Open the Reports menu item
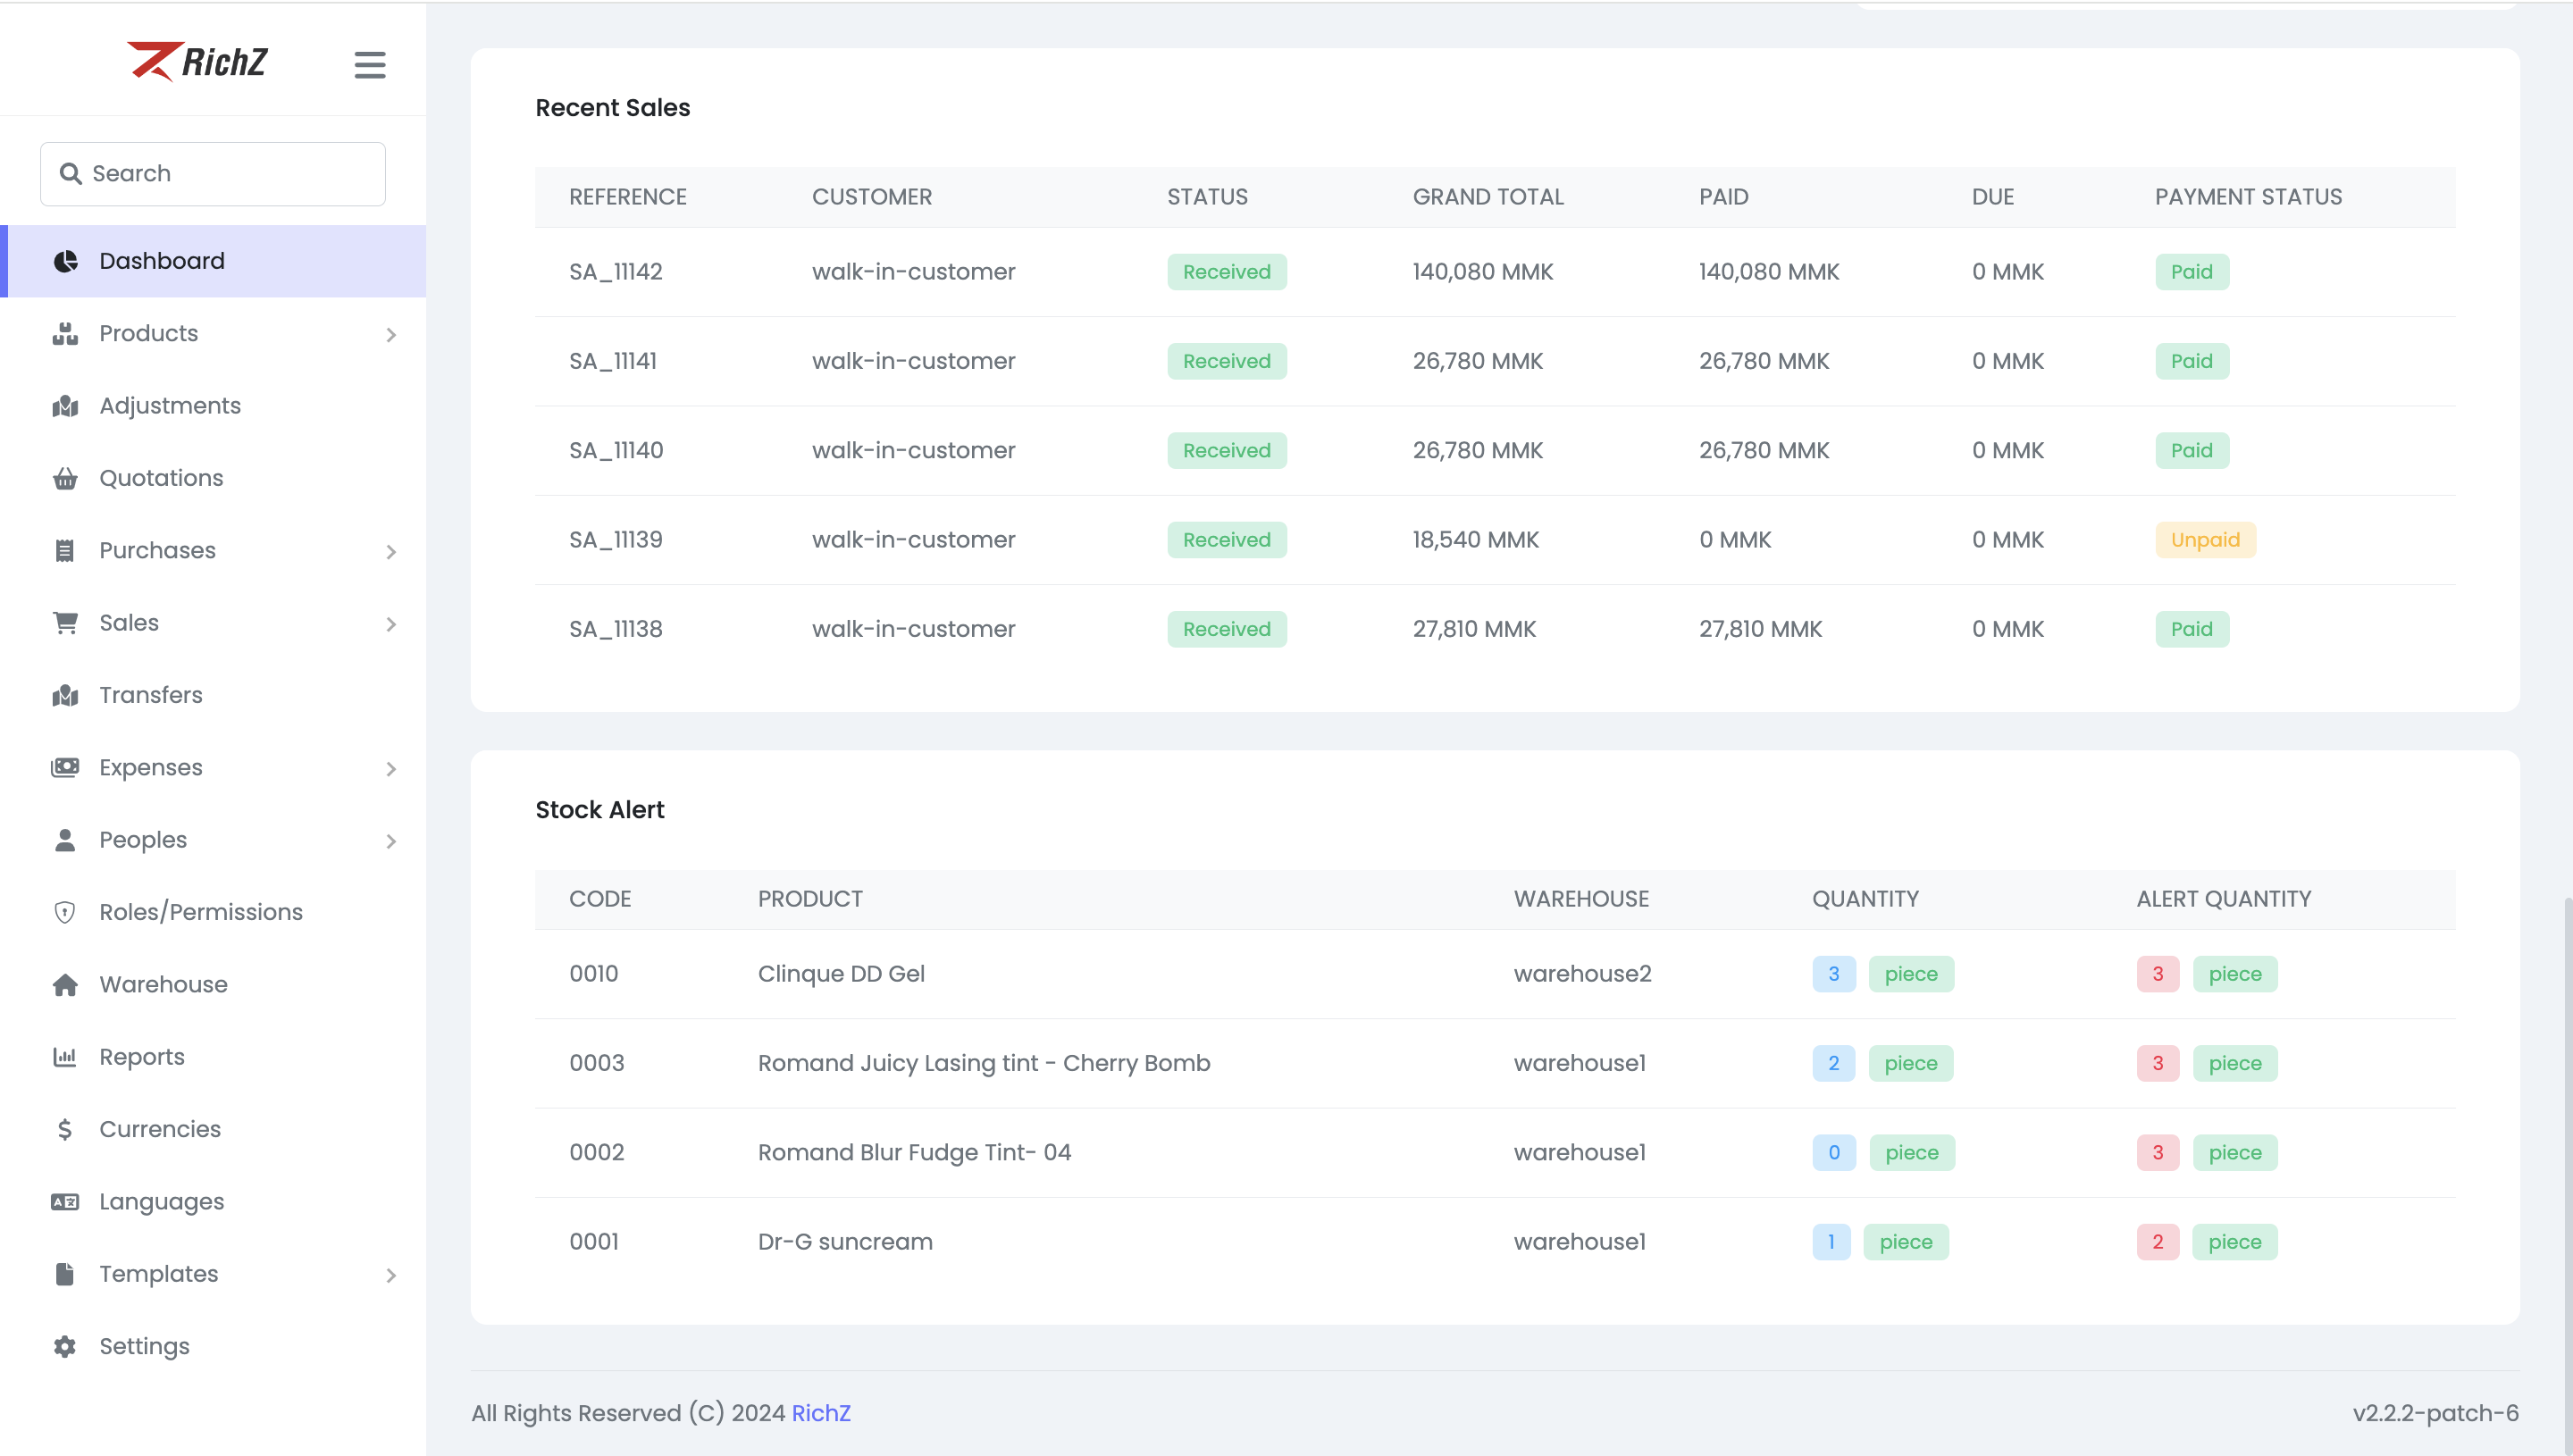Viewport: 2573px width, 1456px height. (x=213, y=1057)
